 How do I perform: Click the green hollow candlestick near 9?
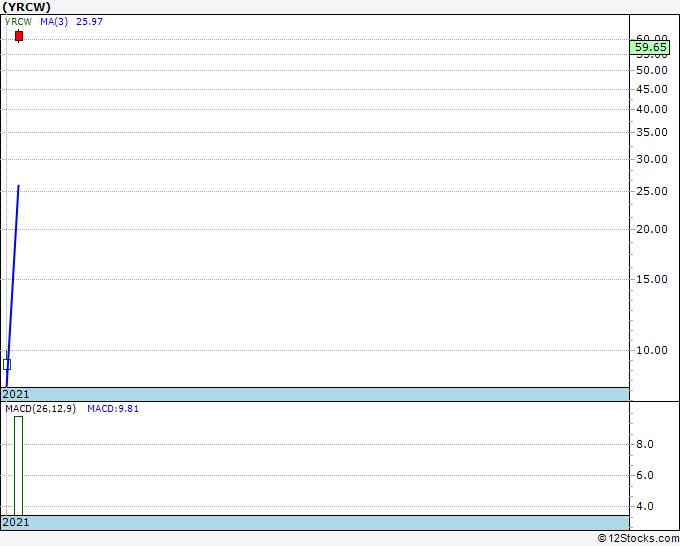pyautogui.click(x=7, y=364)
